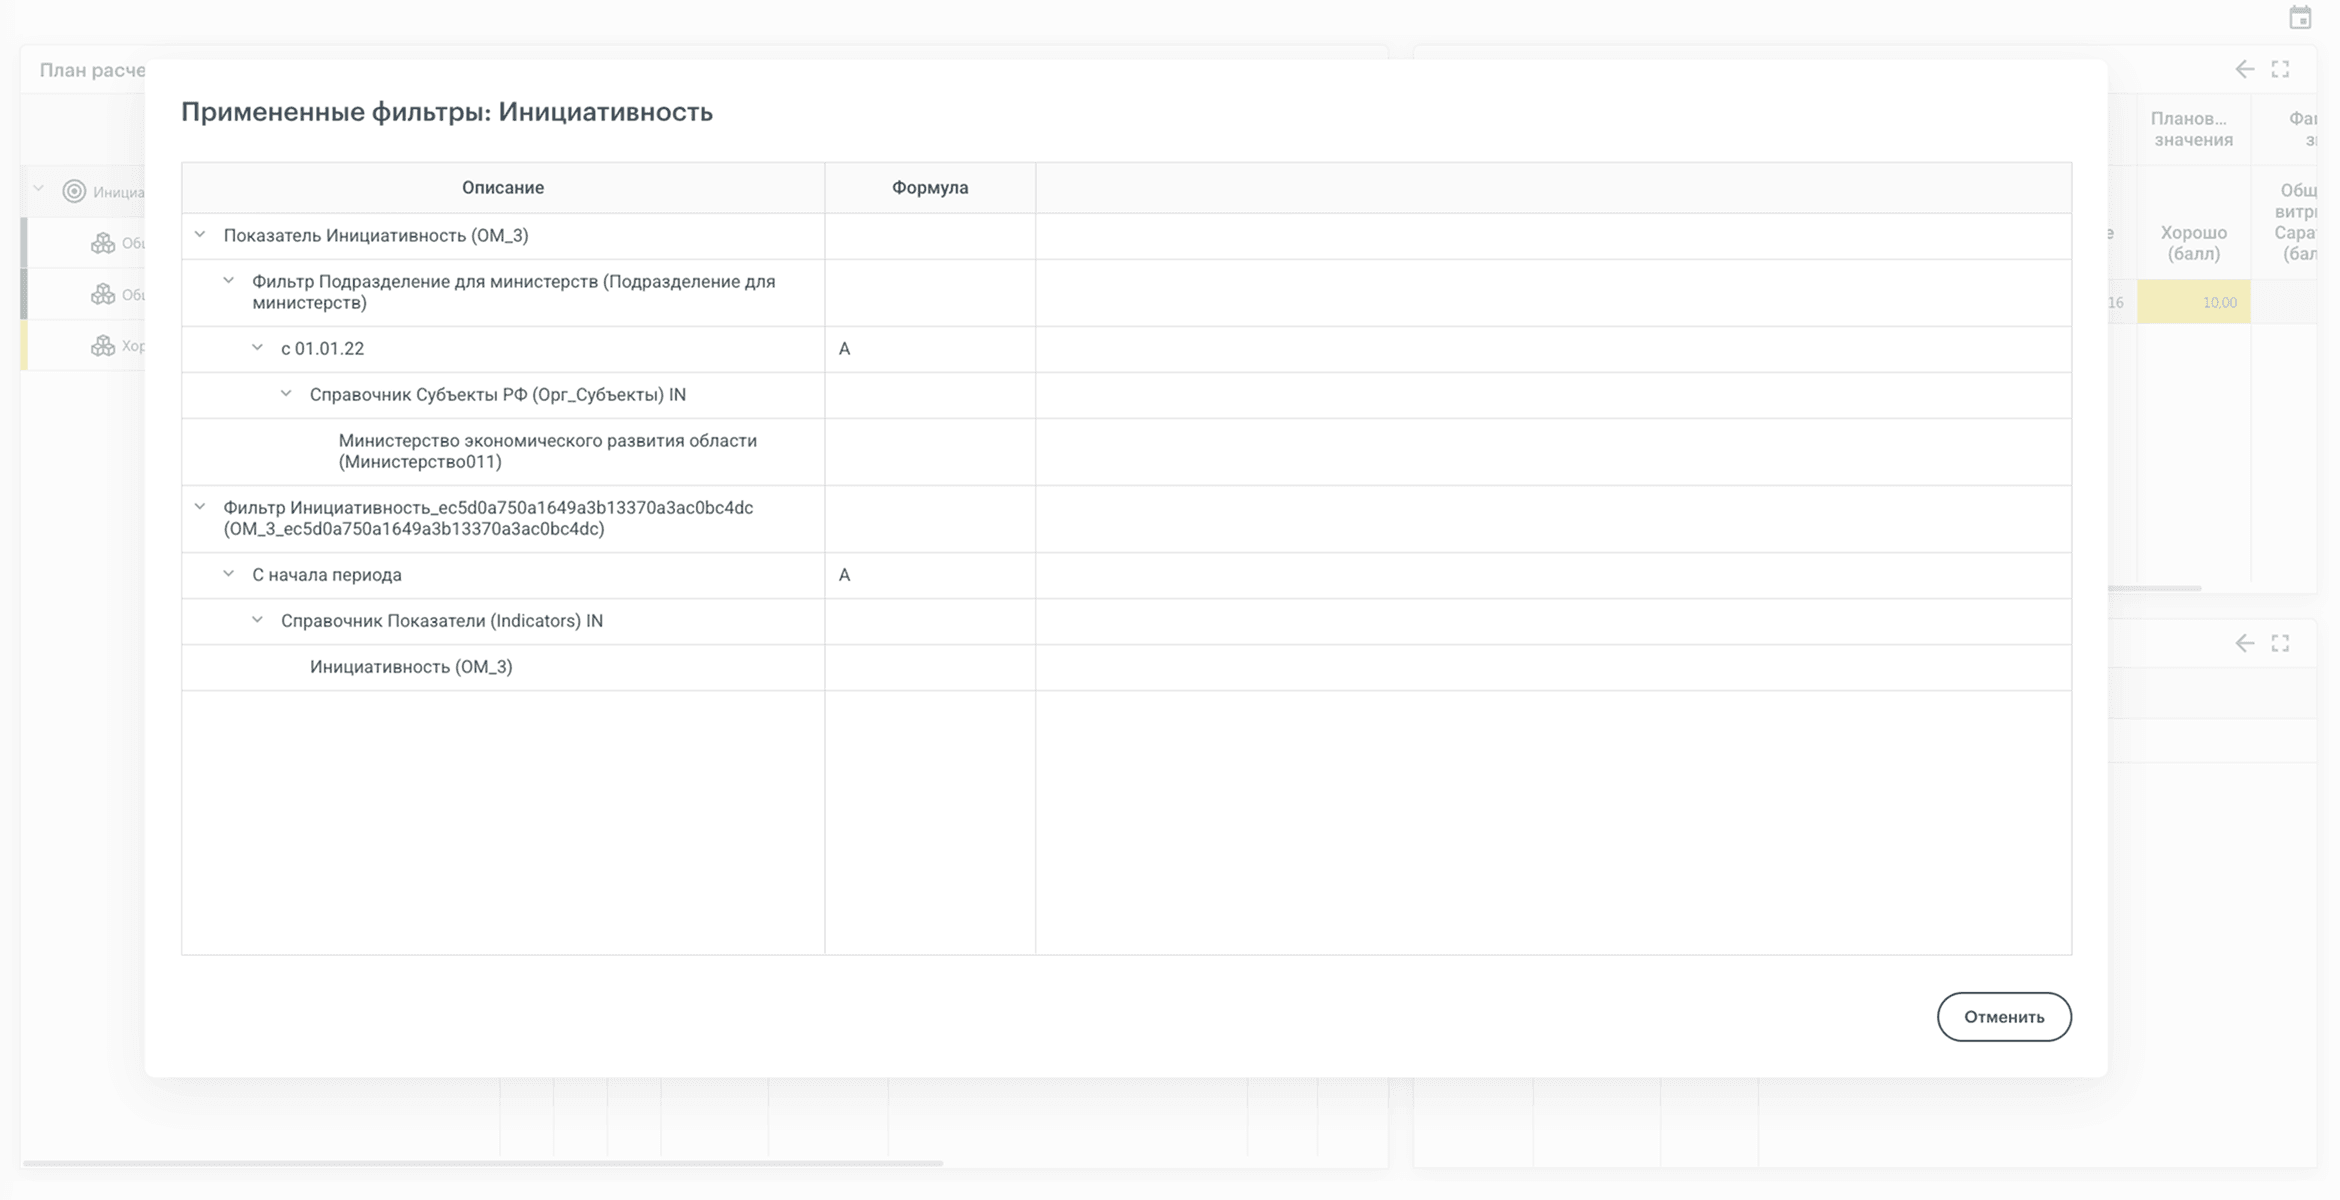The width and height of the screenshot is (2340, 1200).
Task: Click the Формула column header
Action: [930, 187]
